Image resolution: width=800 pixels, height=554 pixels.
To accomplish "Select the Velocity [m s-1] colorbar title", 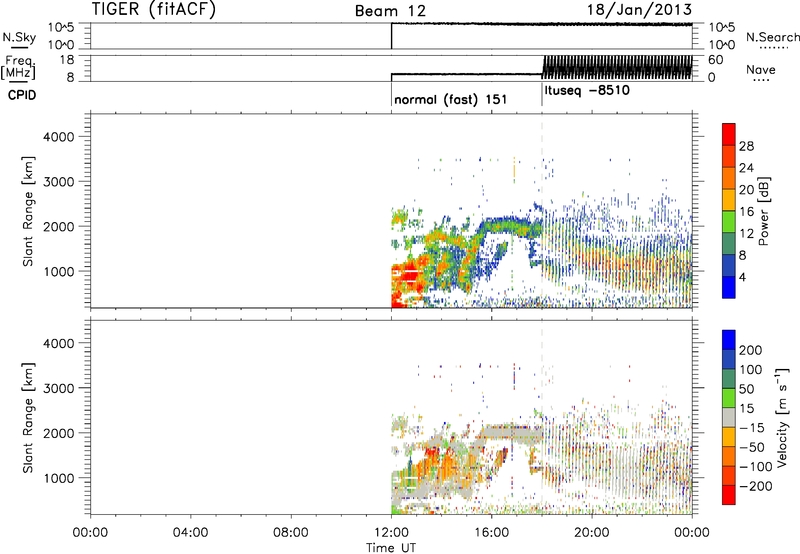I will [x=782, y=417].
